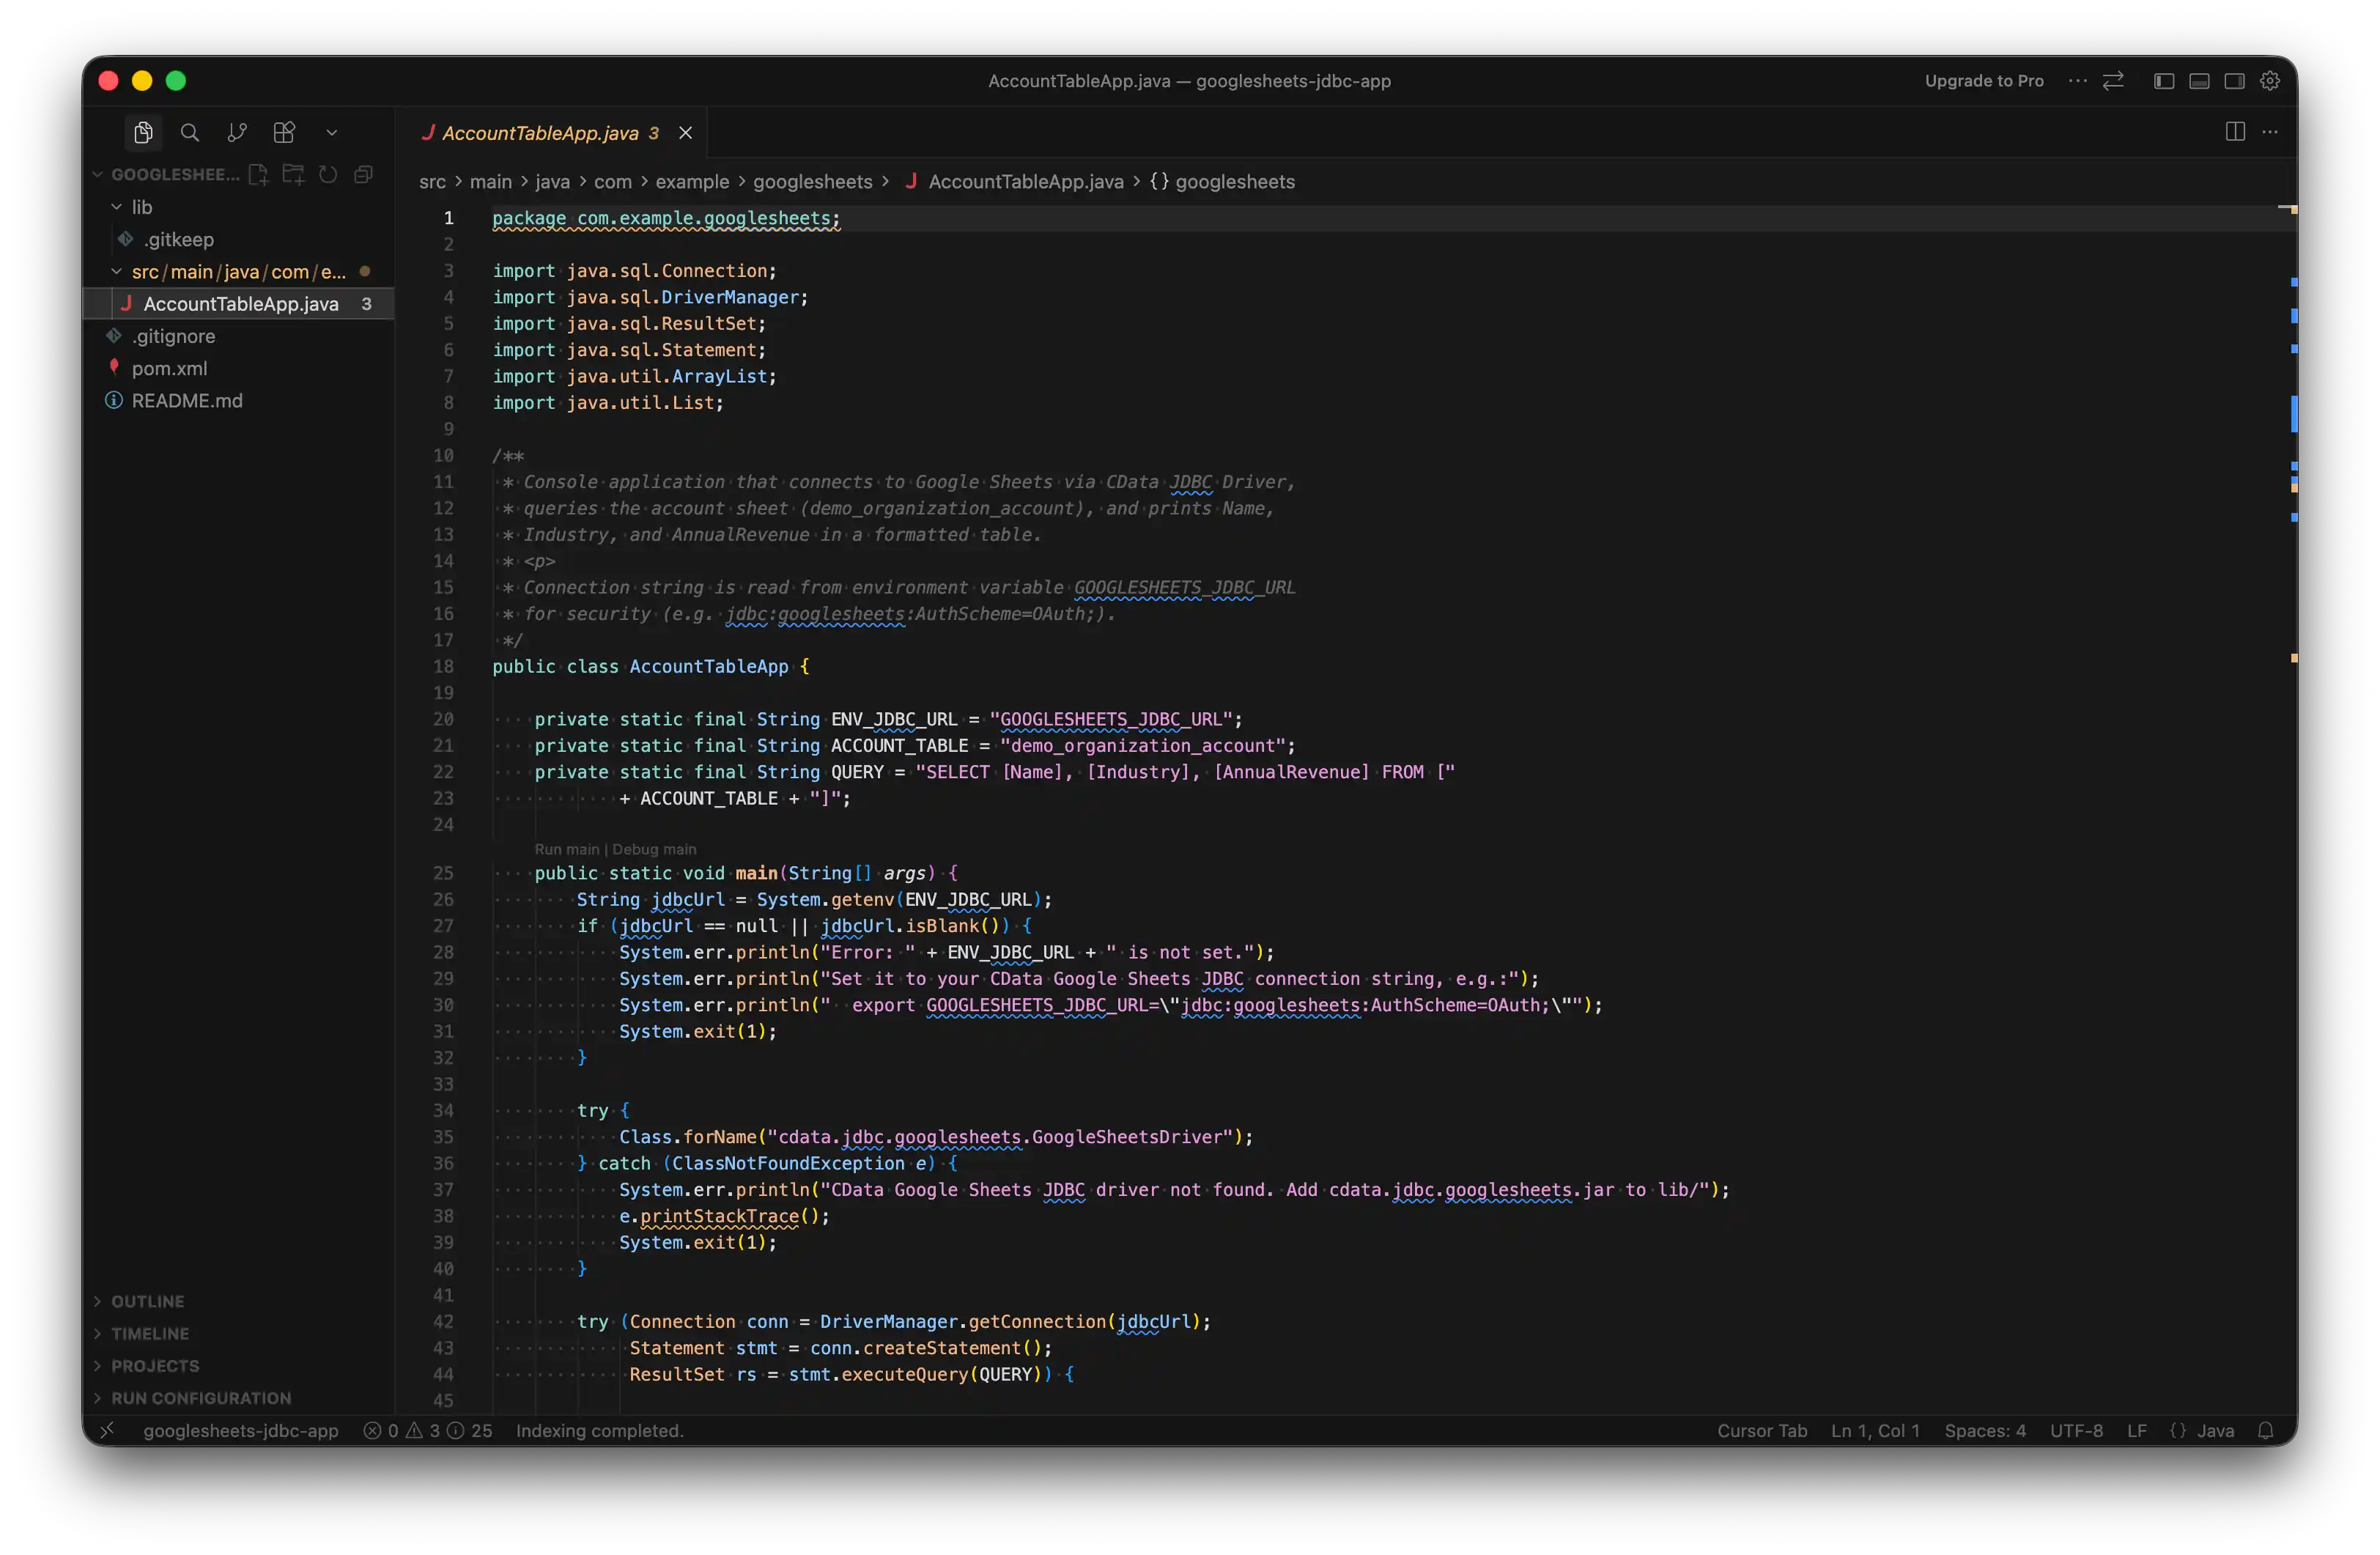Click the Spaces: 4 indent indicator
Viewport: 2380px width, 1555px height.
pyautogui.click(x=1986, y=1431)
